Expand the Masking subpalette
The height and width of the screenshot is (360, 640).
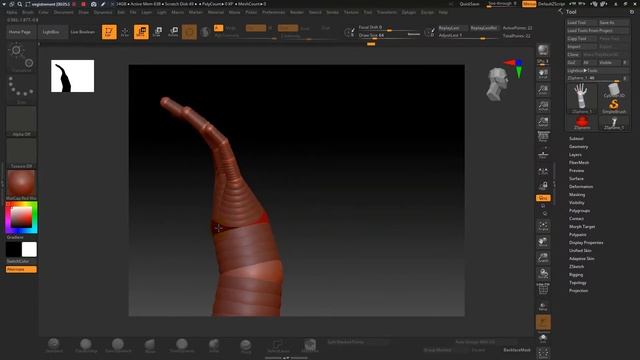click(x=577, y=195)
